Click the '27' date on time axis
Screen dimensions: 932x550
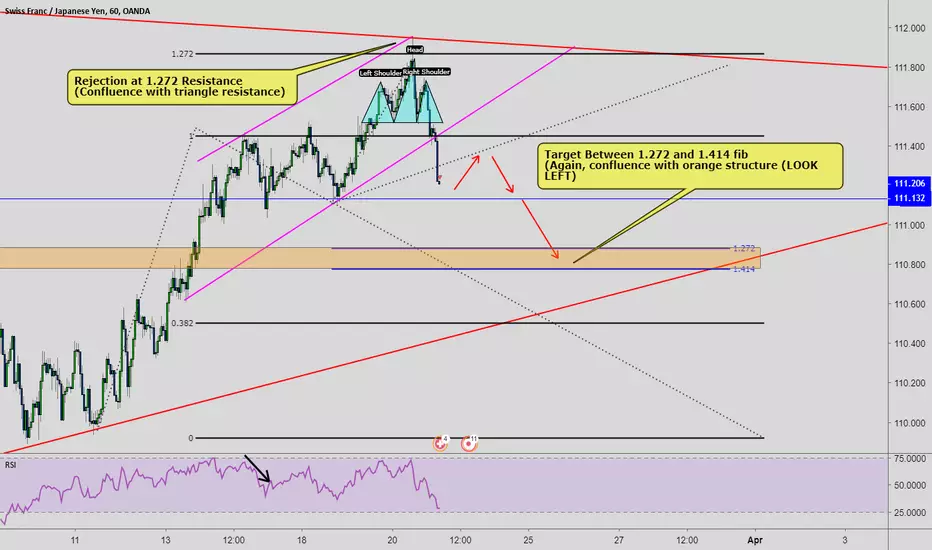pos(619,540)
